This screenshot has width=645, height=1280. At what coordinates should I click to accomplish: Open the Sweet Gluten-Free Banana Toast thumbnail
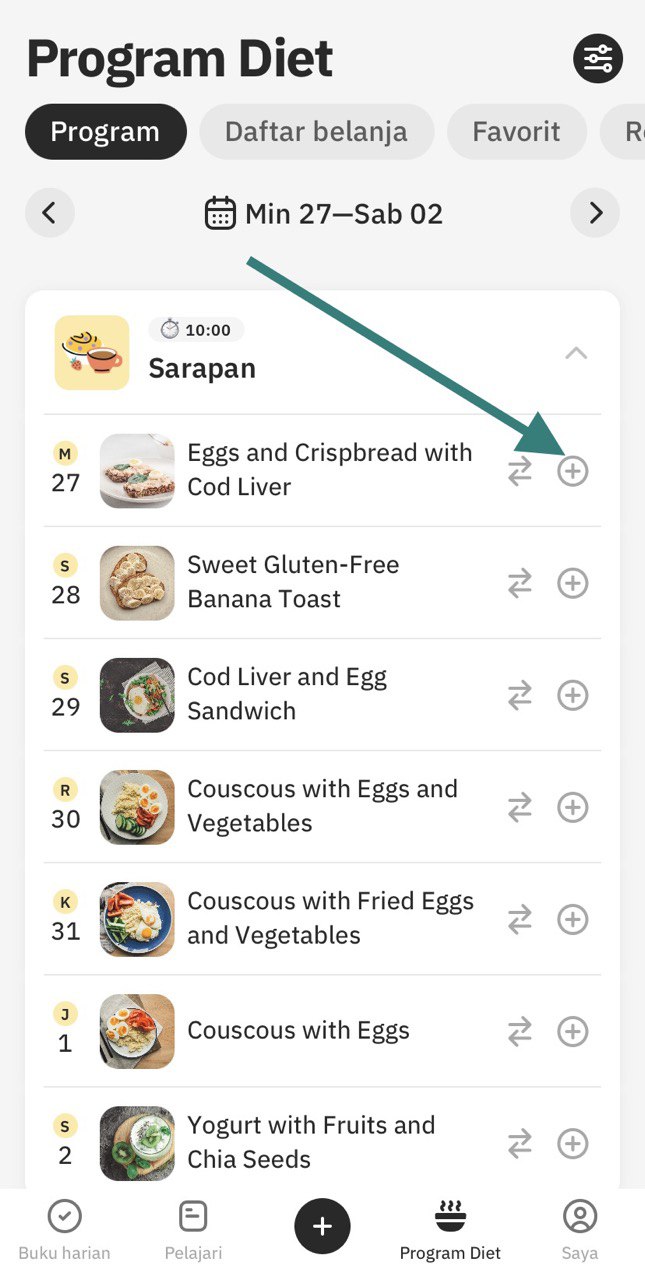137,583
